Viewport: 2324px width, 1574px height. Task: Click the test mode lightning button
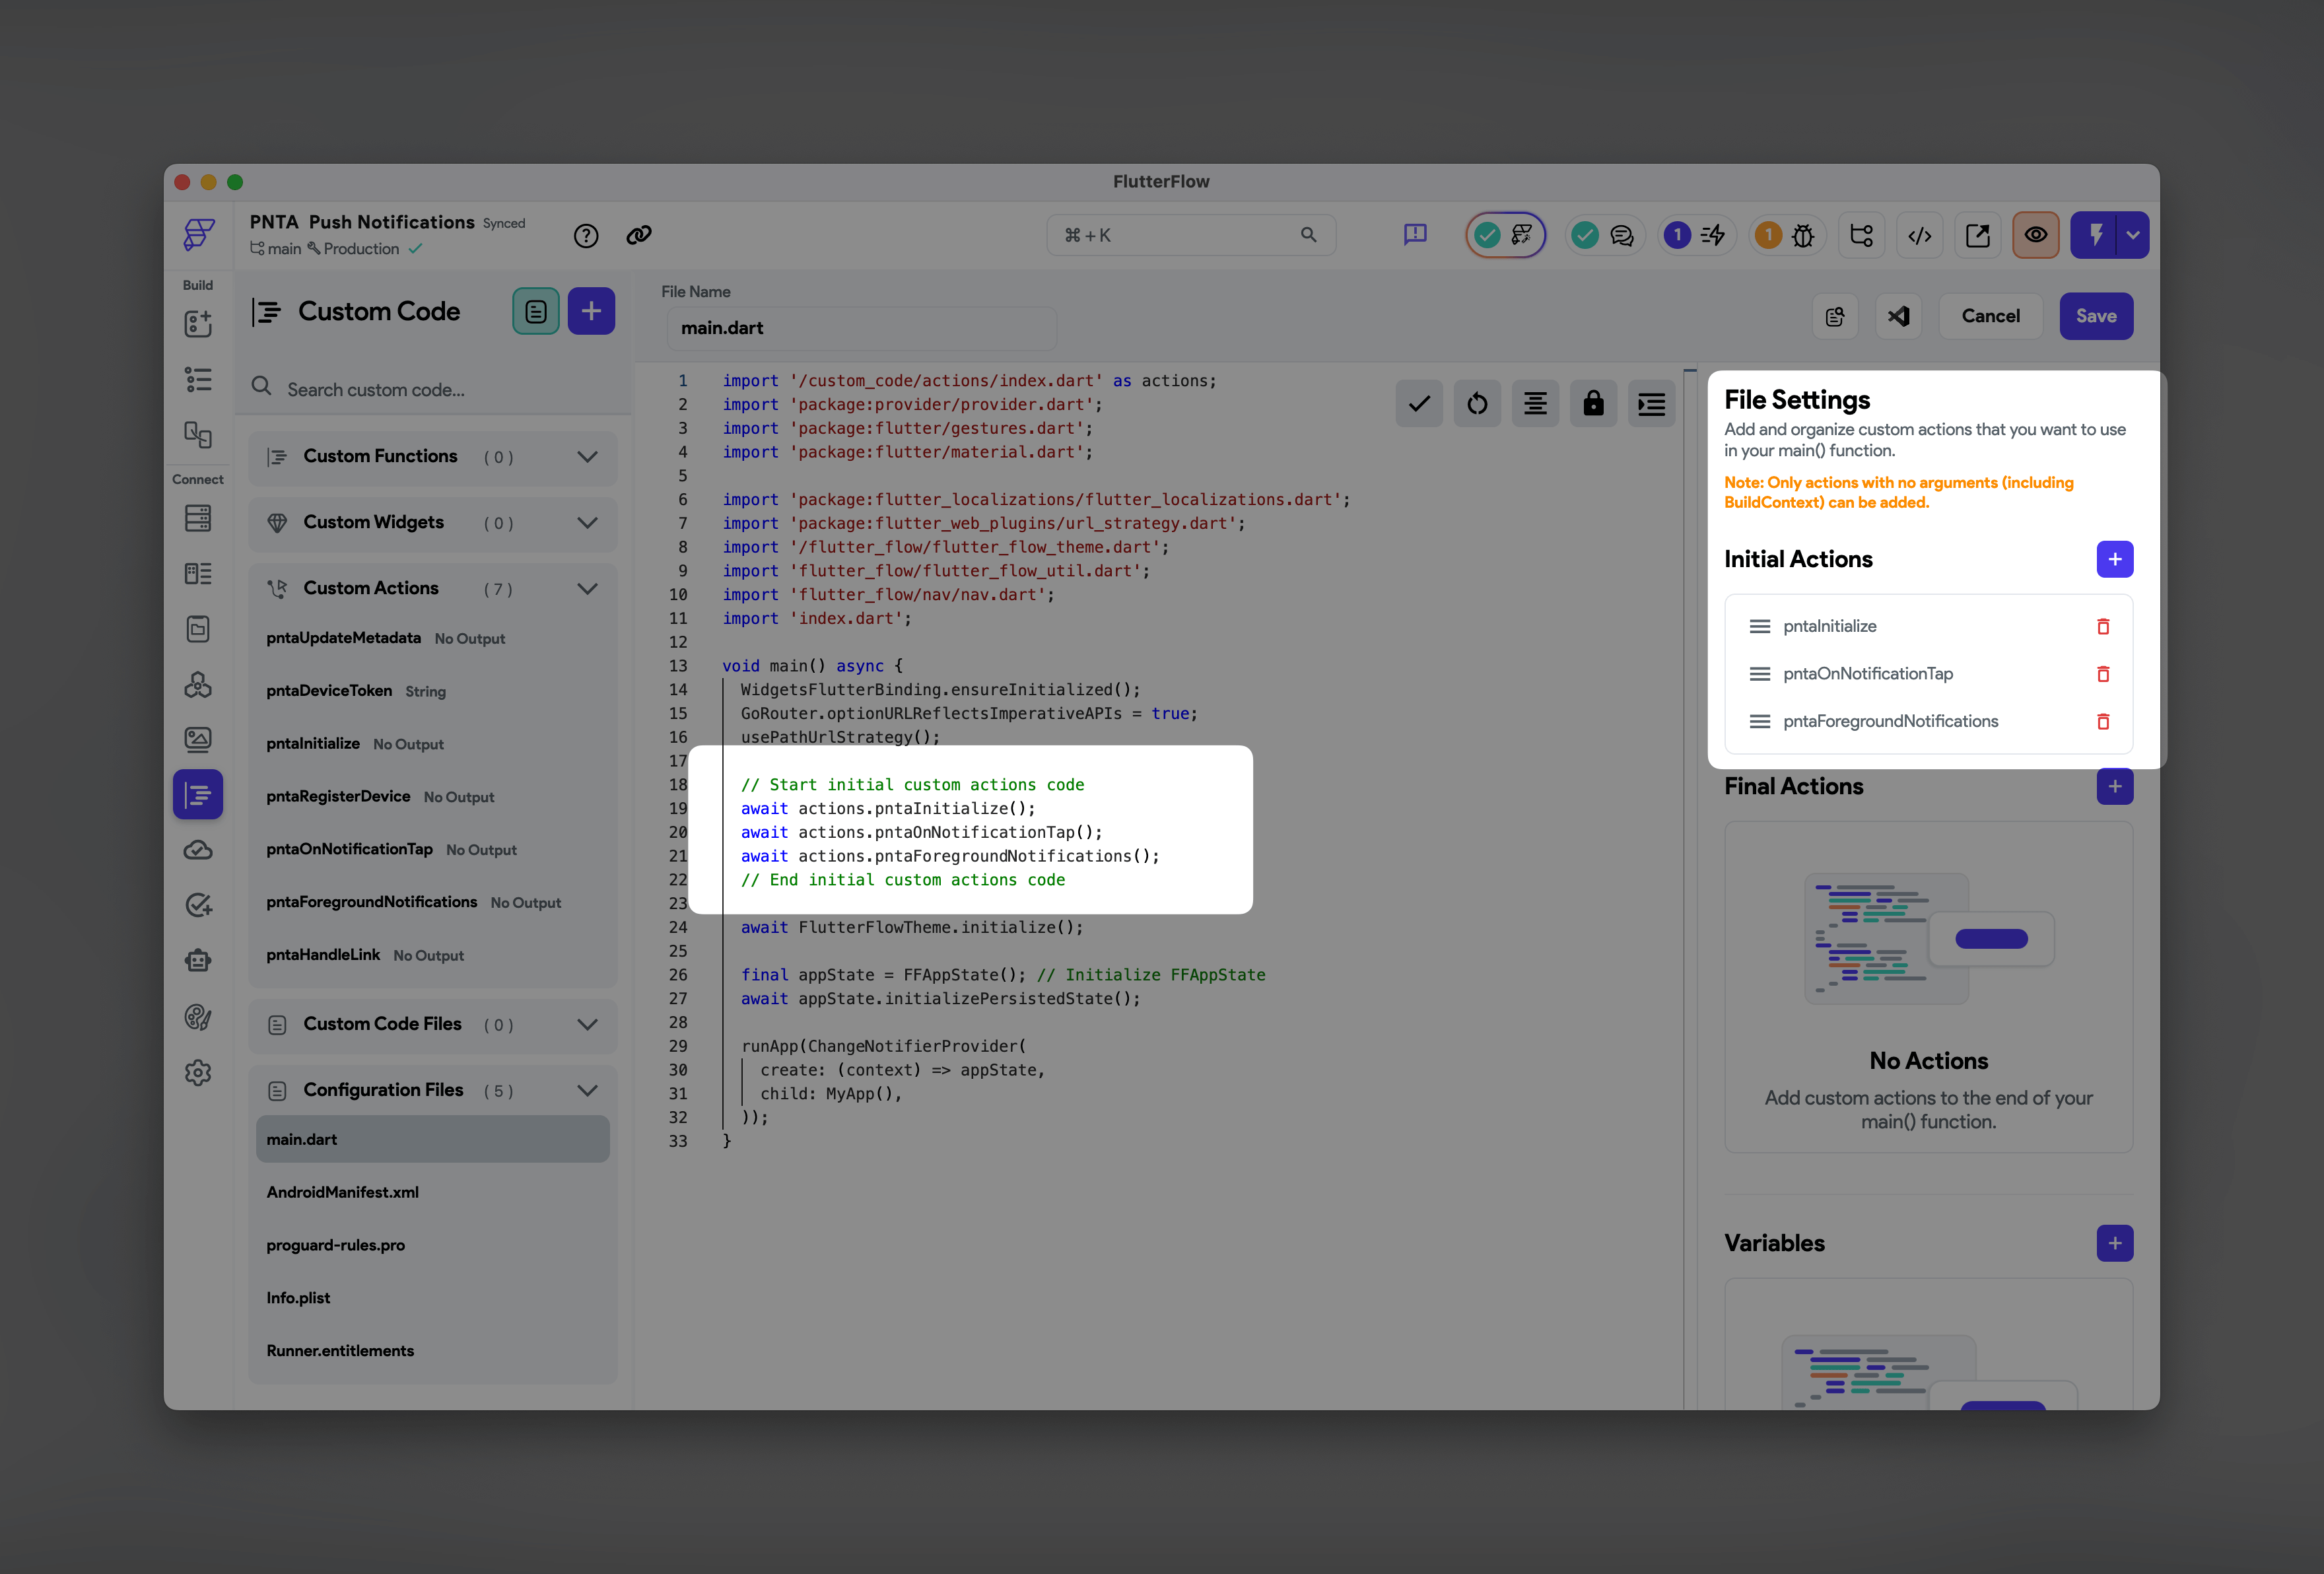[x=2095, y=235]
